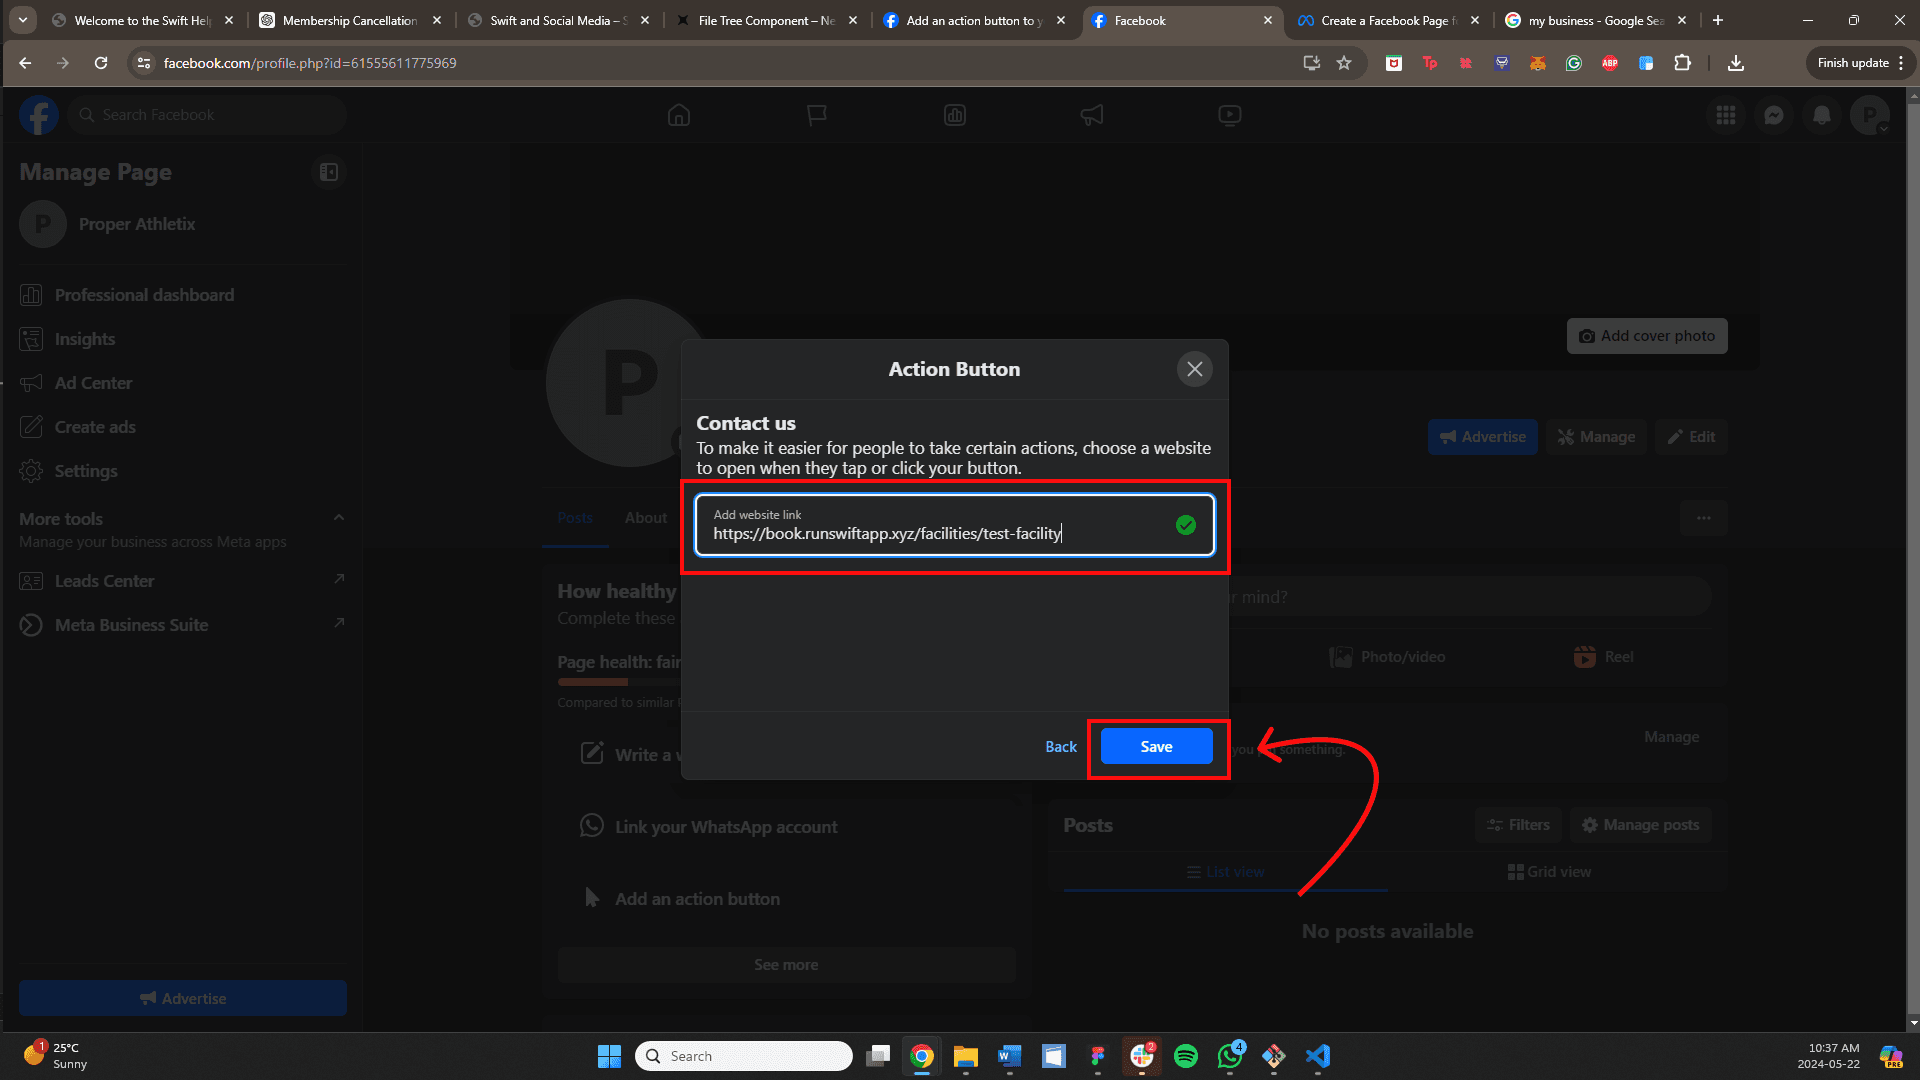Click the Posts tab on page
Screen dimensions: 1920x1080
pyautogui.click(x=575, y=517)
